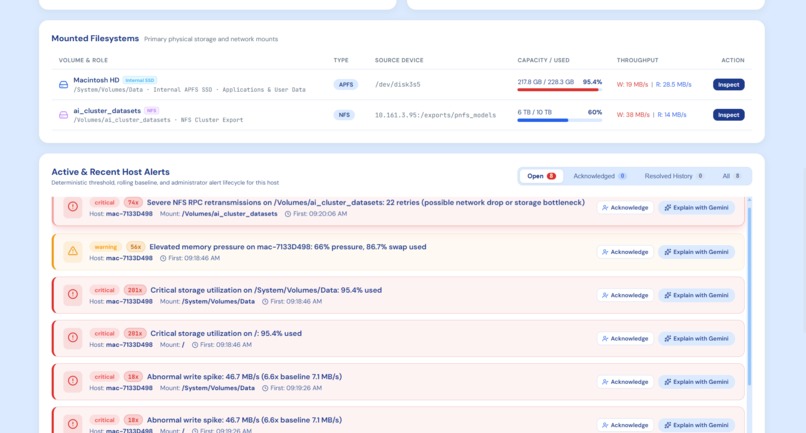Click the 'R: 14 MB/s' throughput value
Screen dimensions: 806x433
pyautogui.click(x=671, y=115)
